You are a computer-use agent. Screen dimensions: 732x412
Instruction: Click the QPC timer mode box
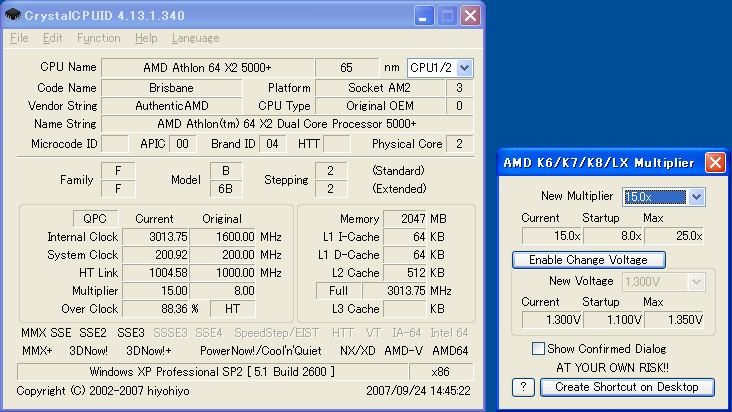tap(96, 218)
